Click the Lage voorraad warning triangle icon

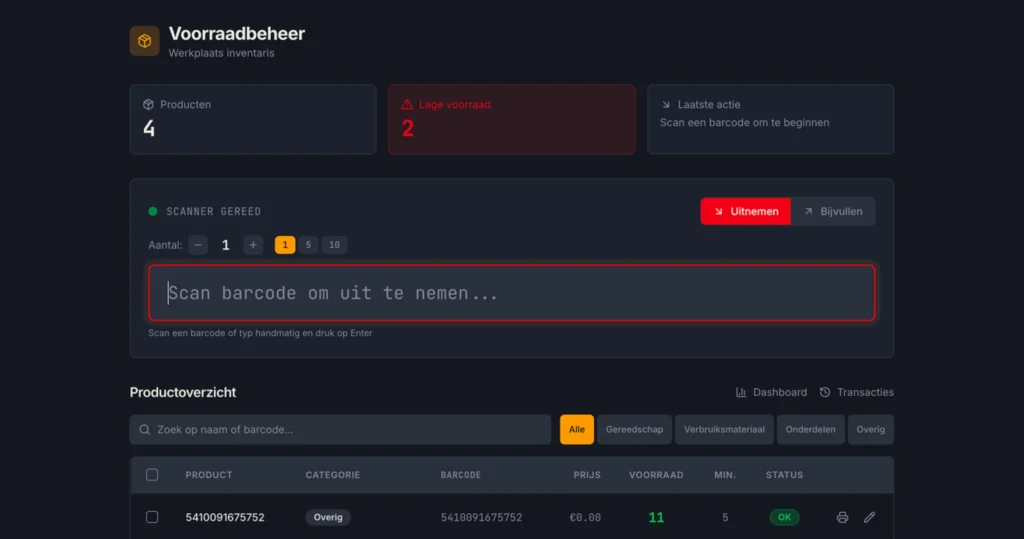point(407,105)
